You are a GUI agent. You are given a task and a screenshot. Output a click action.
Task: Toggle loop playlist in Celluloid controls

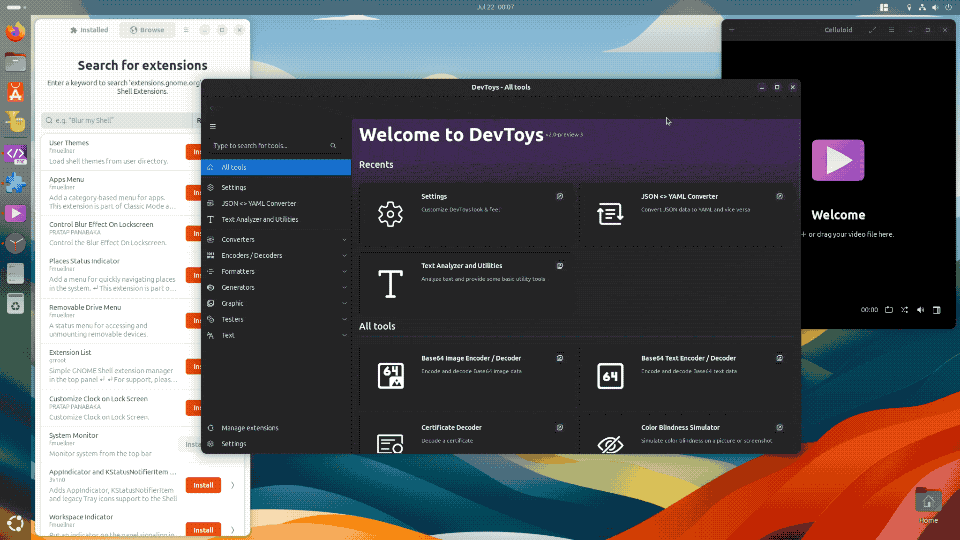(x=888, y=310)
